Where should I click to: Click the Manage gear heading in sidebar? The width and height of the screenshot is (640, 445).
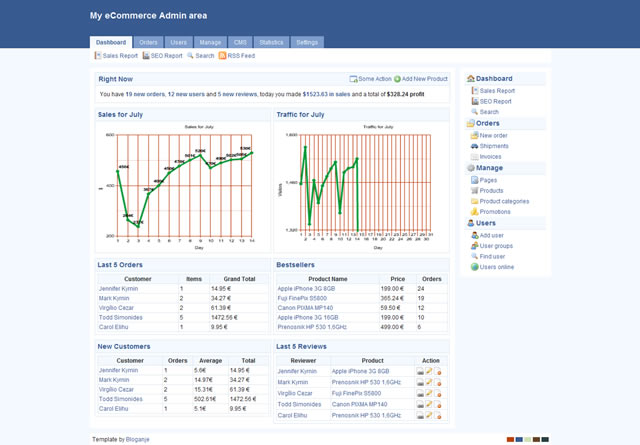coord(485,168)
